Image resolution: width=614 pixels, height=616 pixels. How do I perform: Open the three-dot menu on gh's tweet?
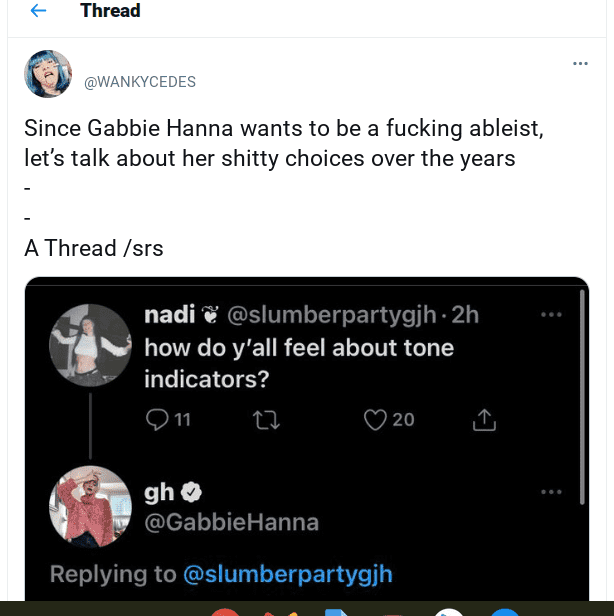[551, 492]
